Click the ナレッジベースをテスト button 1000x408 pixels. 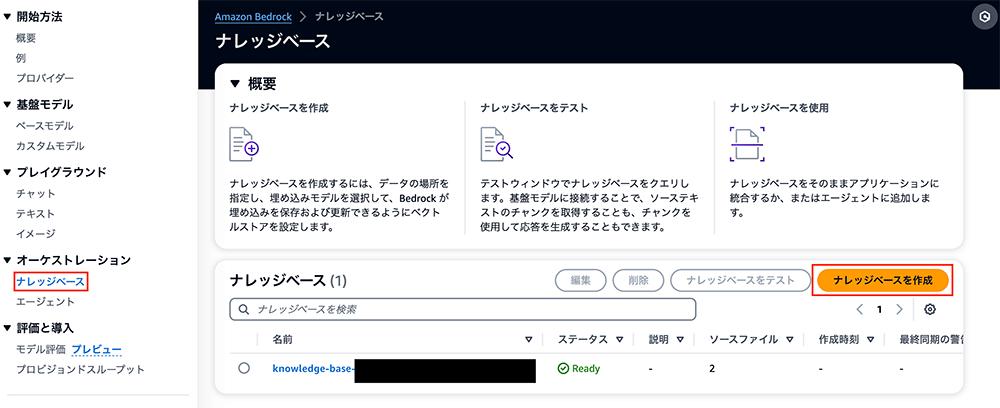740,280
